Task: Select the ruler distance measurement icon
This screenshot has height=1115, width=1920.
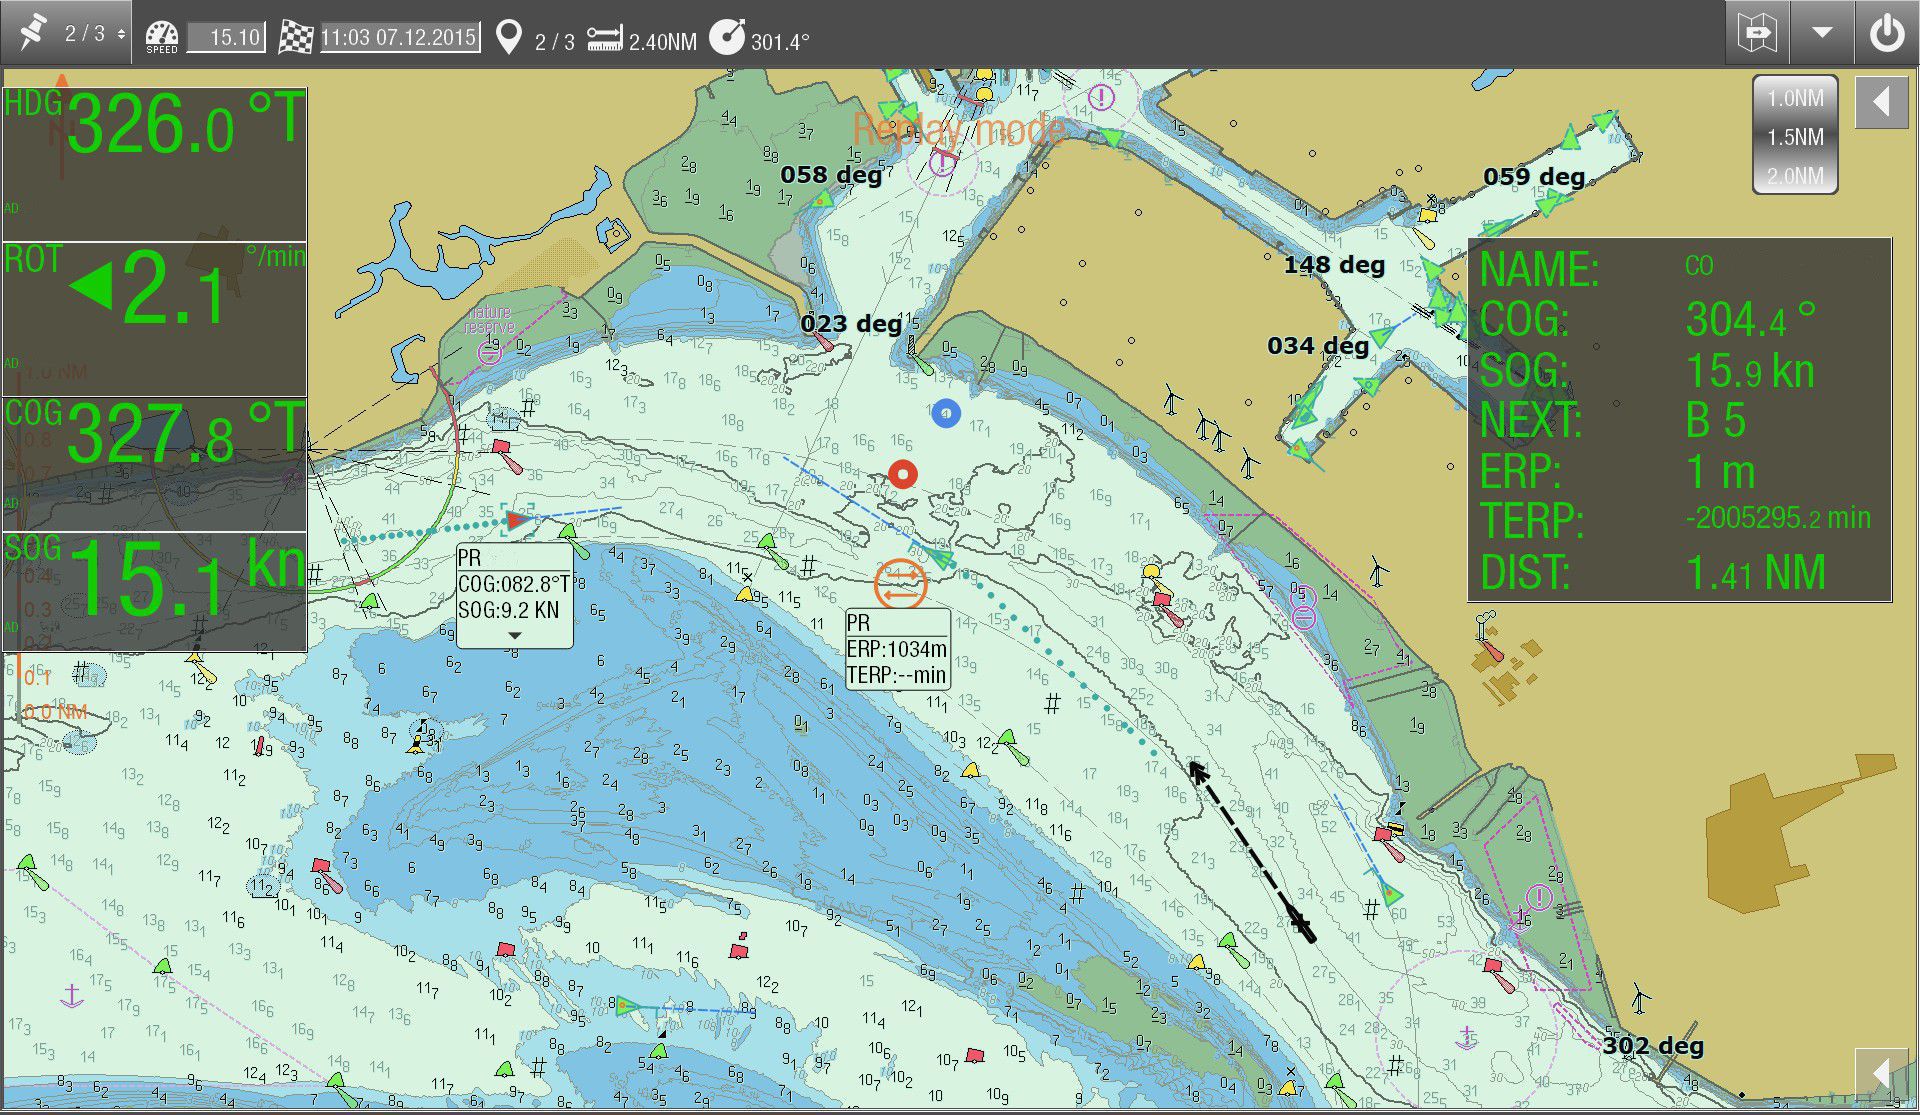Action: click(x=604, y=35)
